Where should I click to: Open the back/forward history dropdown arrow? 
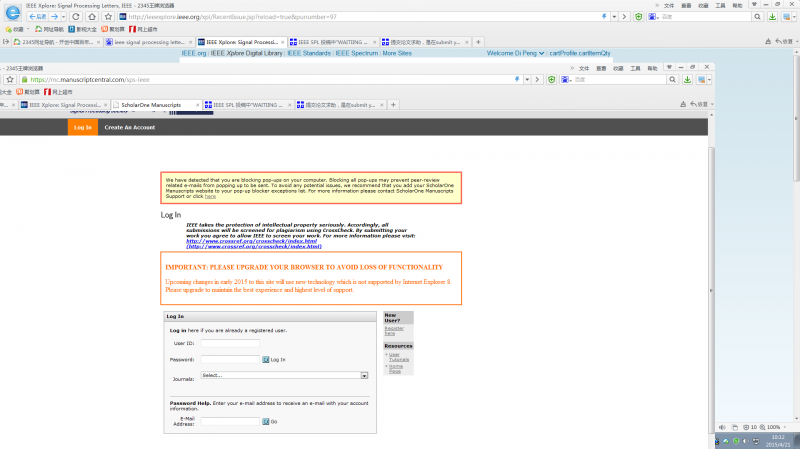(63, 17)
